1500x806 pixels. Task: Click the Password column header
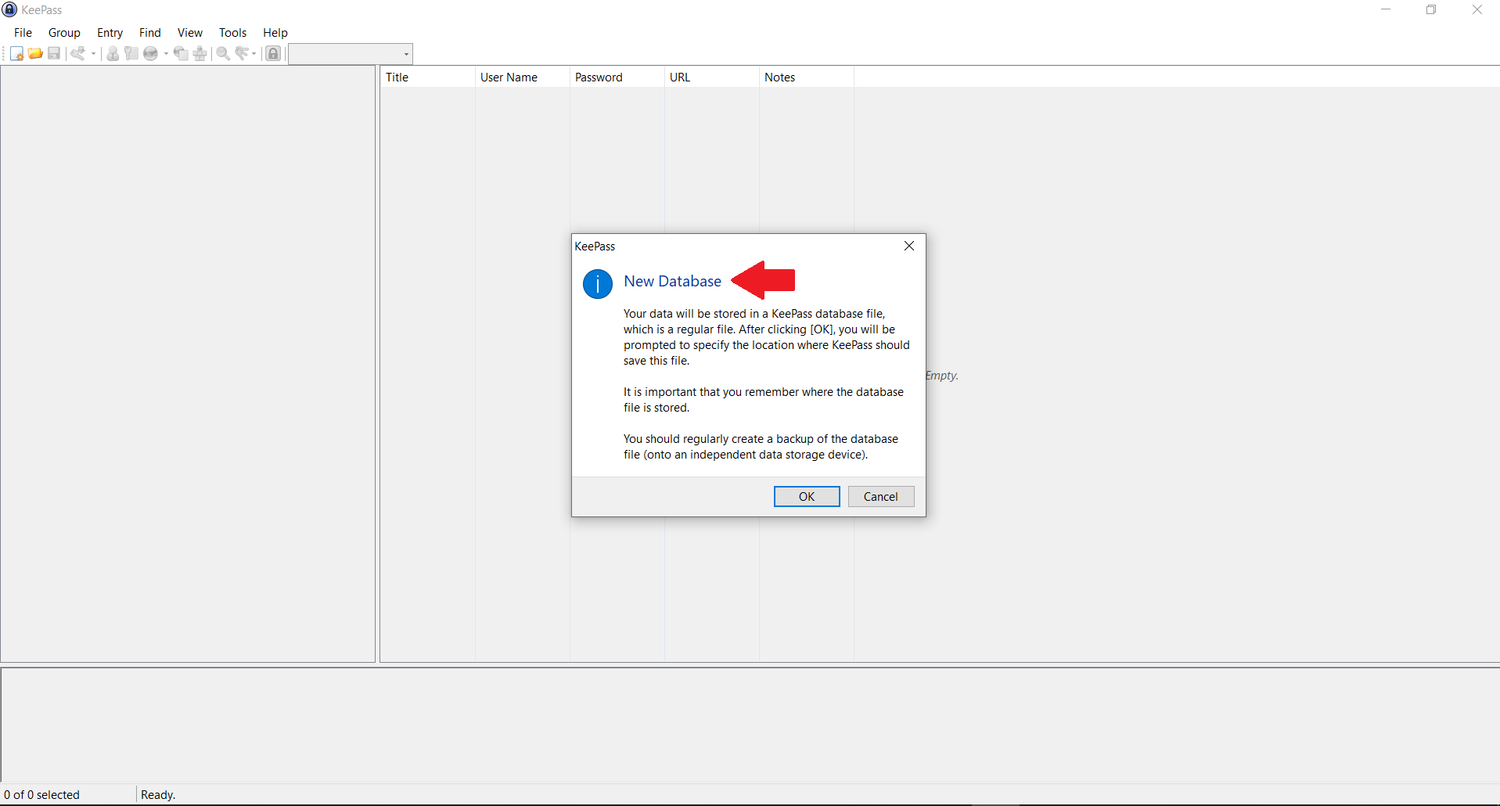click(x=617, y=77)
